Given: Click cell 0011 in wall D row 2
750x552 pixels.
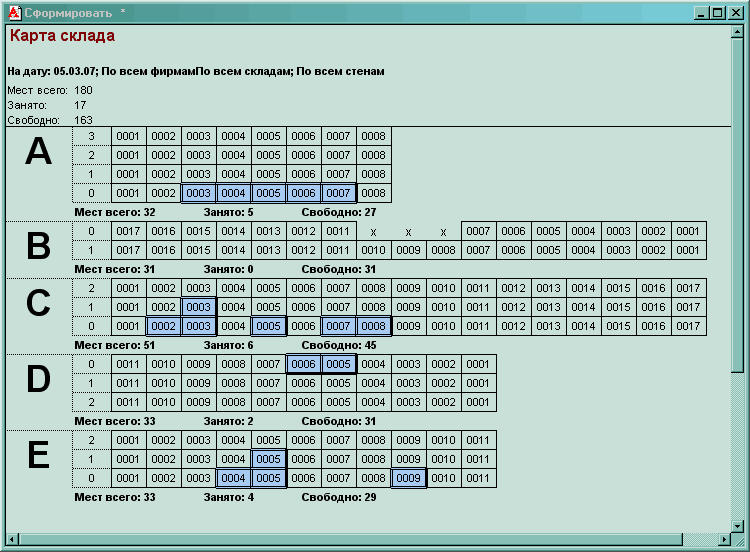Looking at the screenshot, I should coord(128,402).
